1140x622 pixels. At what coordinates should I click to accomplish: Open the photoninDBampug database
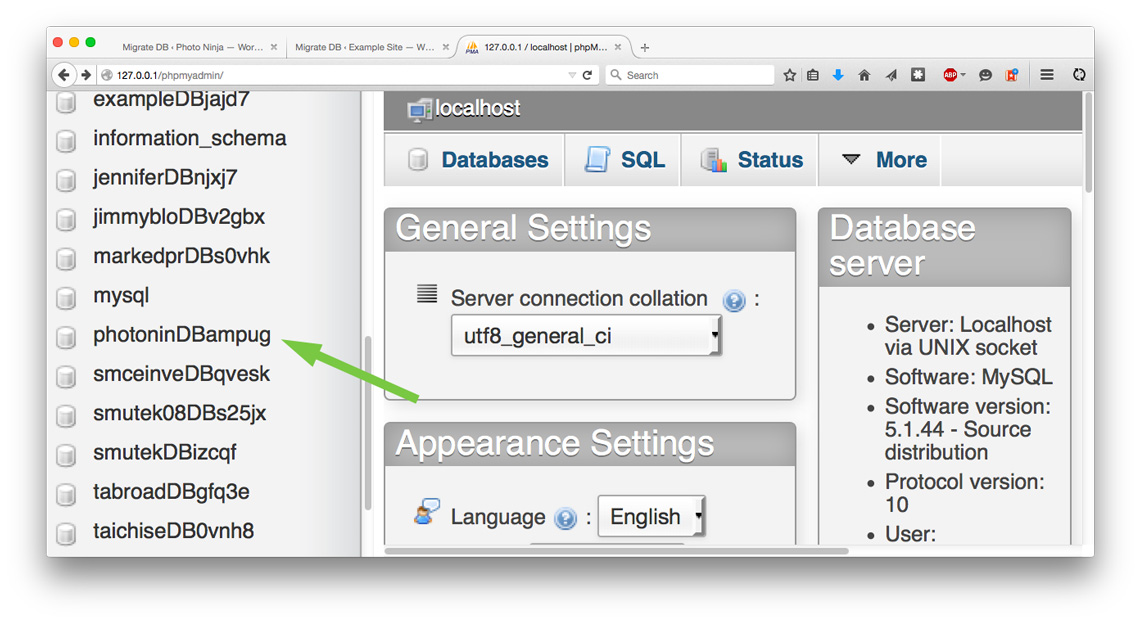click(182, 335)
